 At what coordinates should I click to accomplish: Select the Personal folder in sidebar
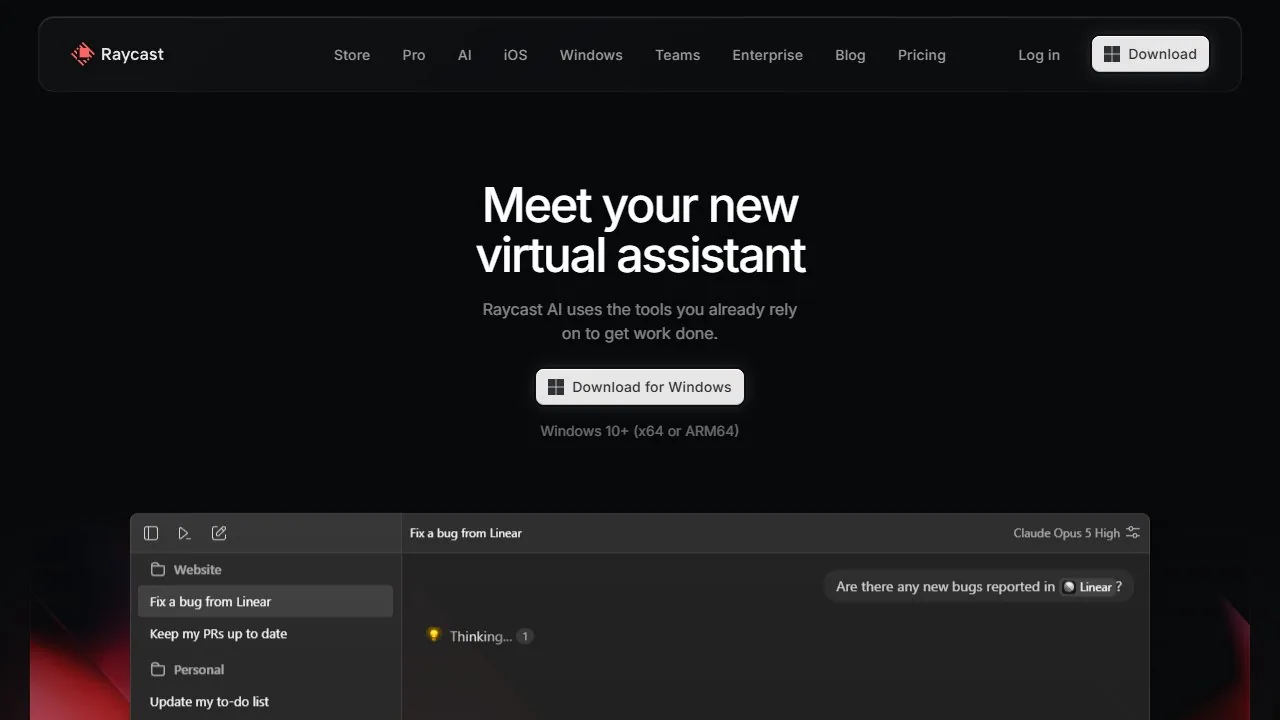265,669
